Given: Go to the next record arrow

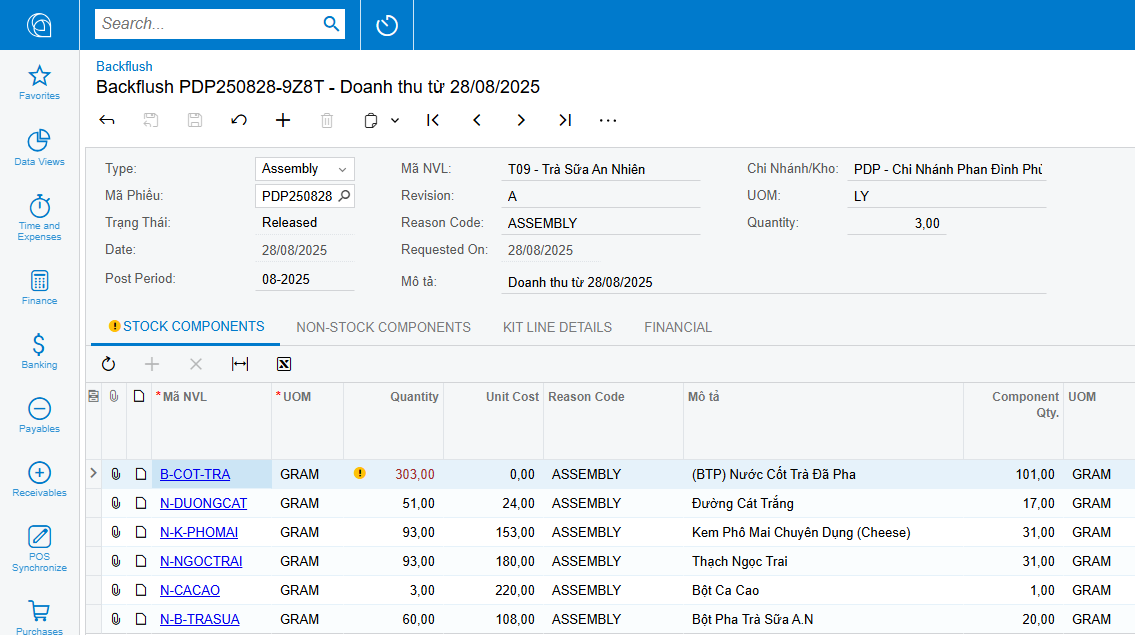Looking at the screenshot, I should (520, 120).
